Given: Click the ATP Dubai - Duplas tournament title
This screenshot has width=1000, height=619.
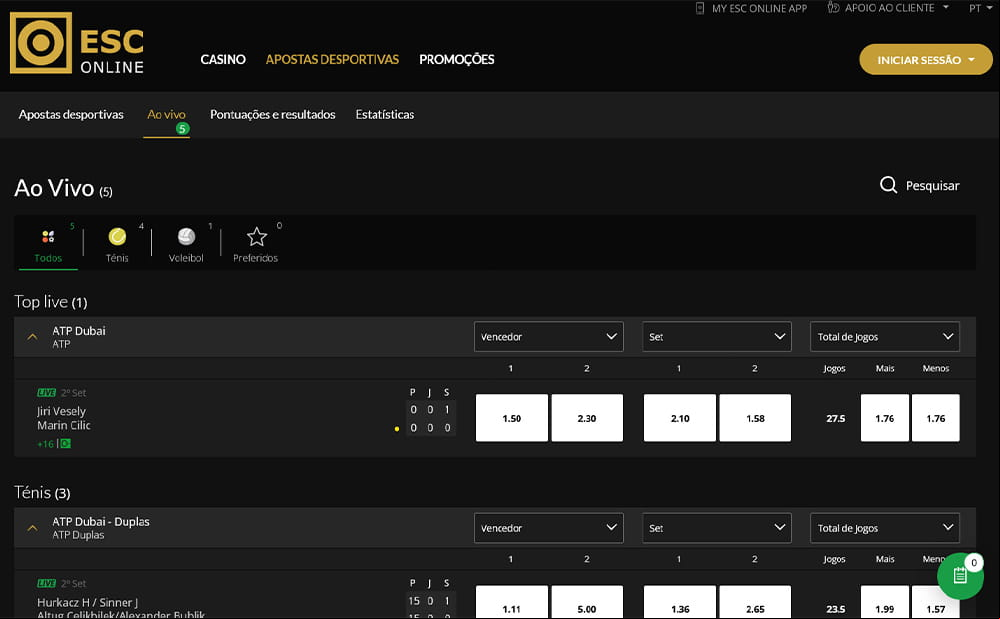Looking at the screenshot, I should click(101, 521).
